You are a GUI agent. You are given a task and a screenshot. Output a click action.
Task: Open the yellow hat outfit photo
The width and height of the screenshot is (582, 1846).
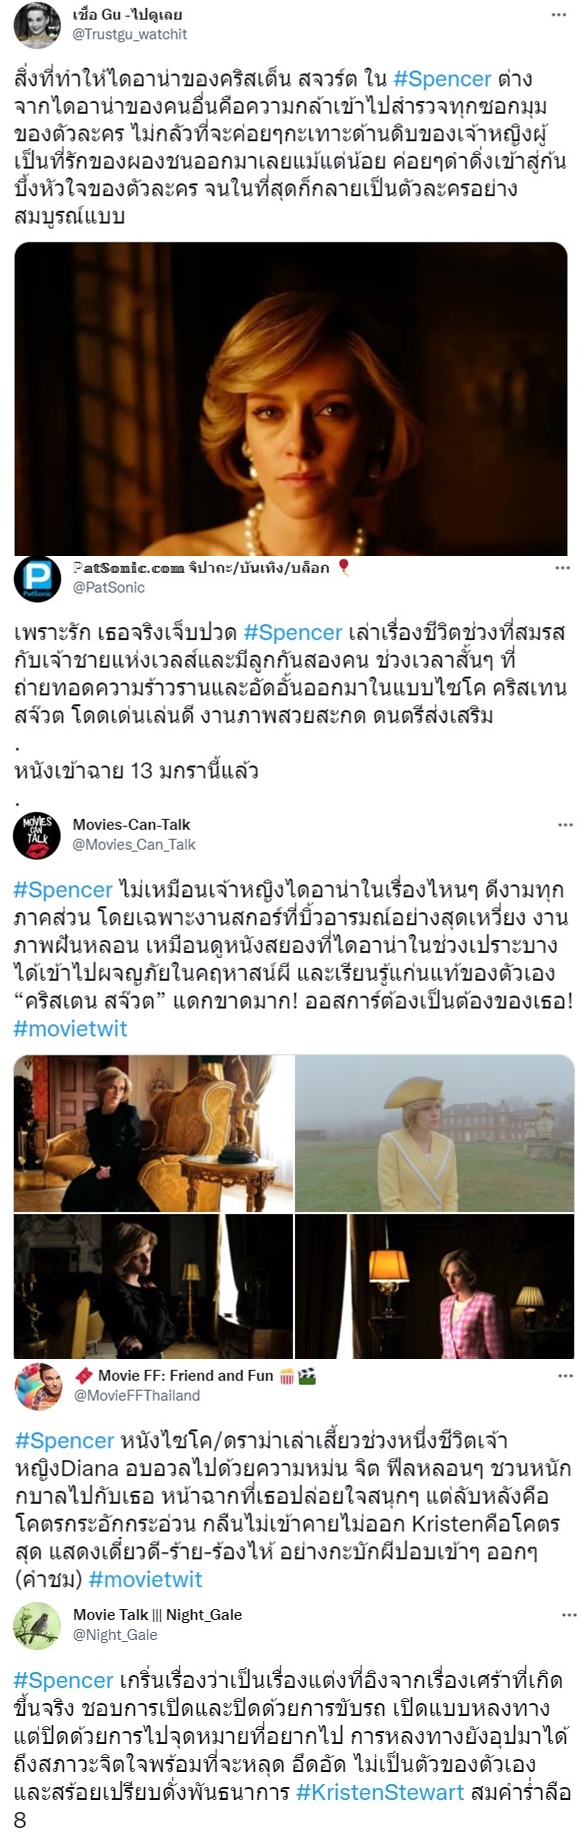click(x=435, y=1133)
